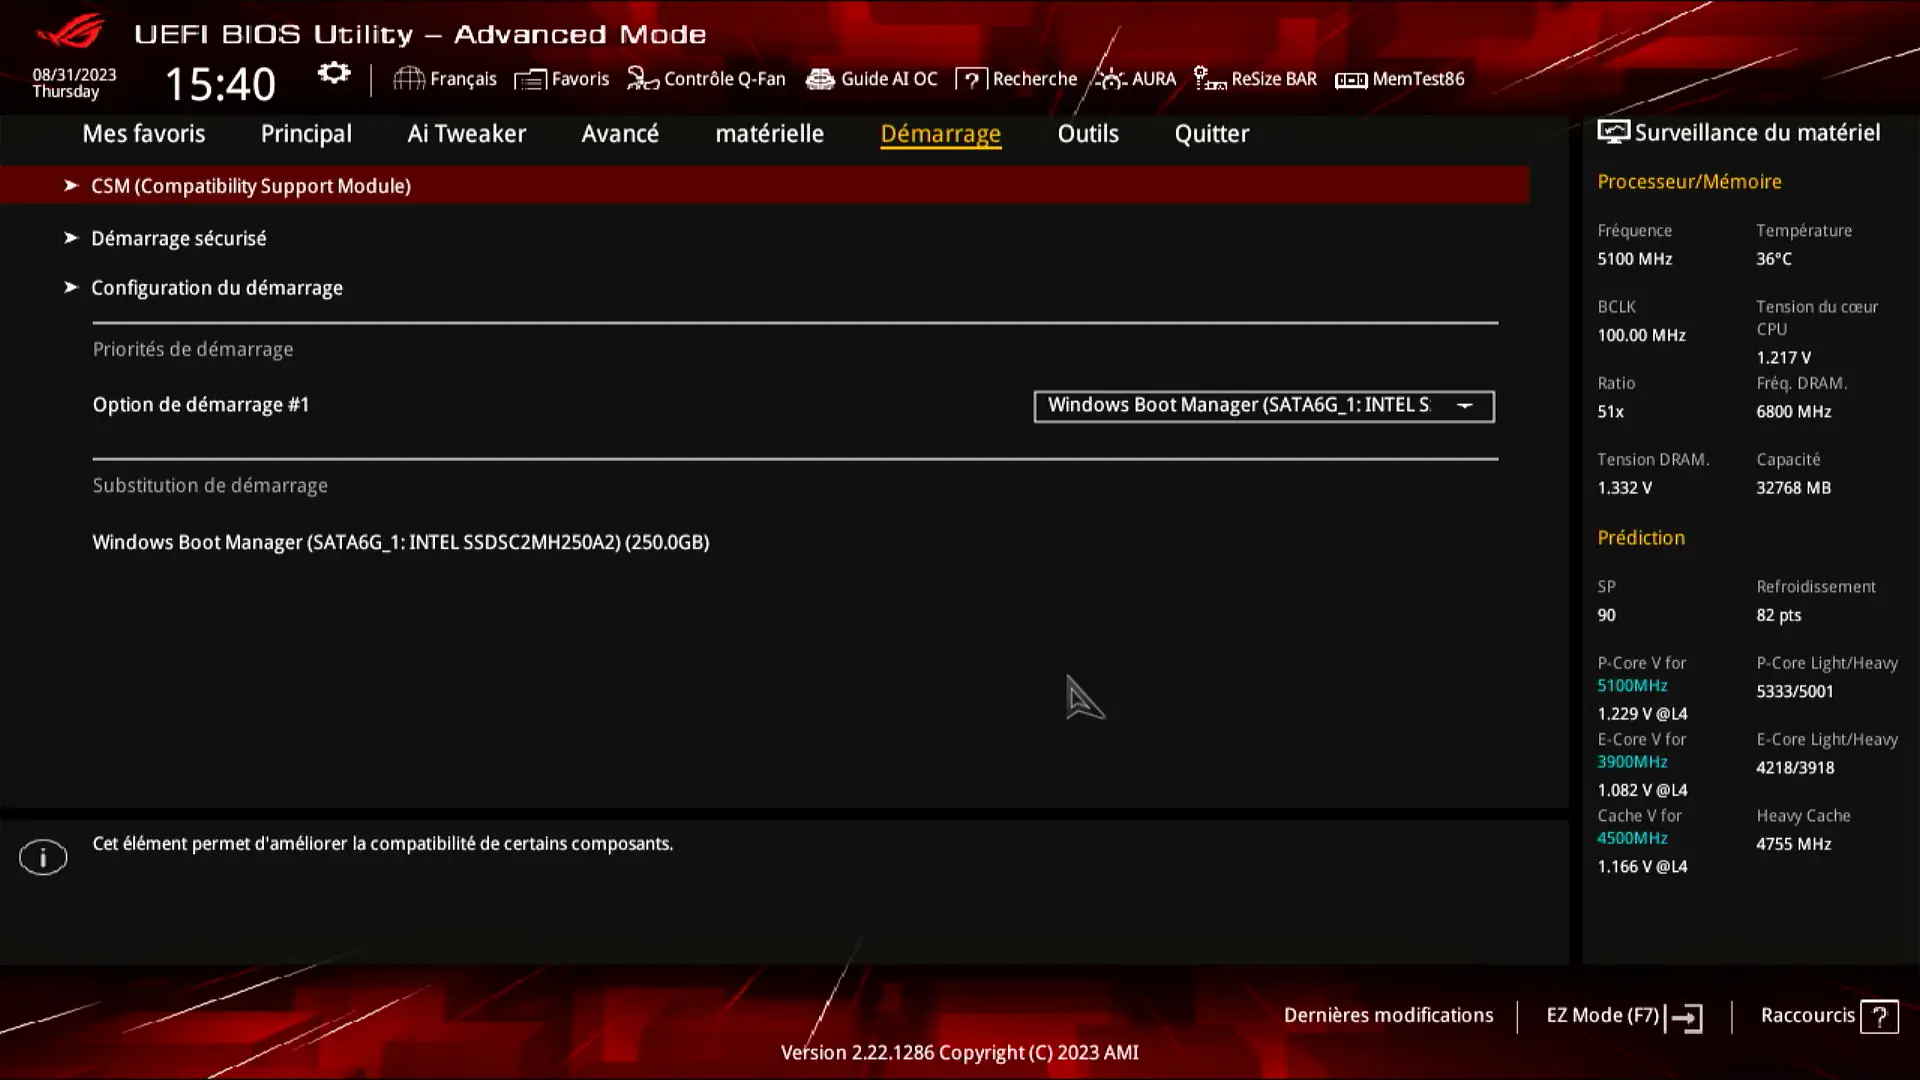1920x1080 pixels.
Task: Click the ReSize BAR icon
Action: pos(1209,78)
